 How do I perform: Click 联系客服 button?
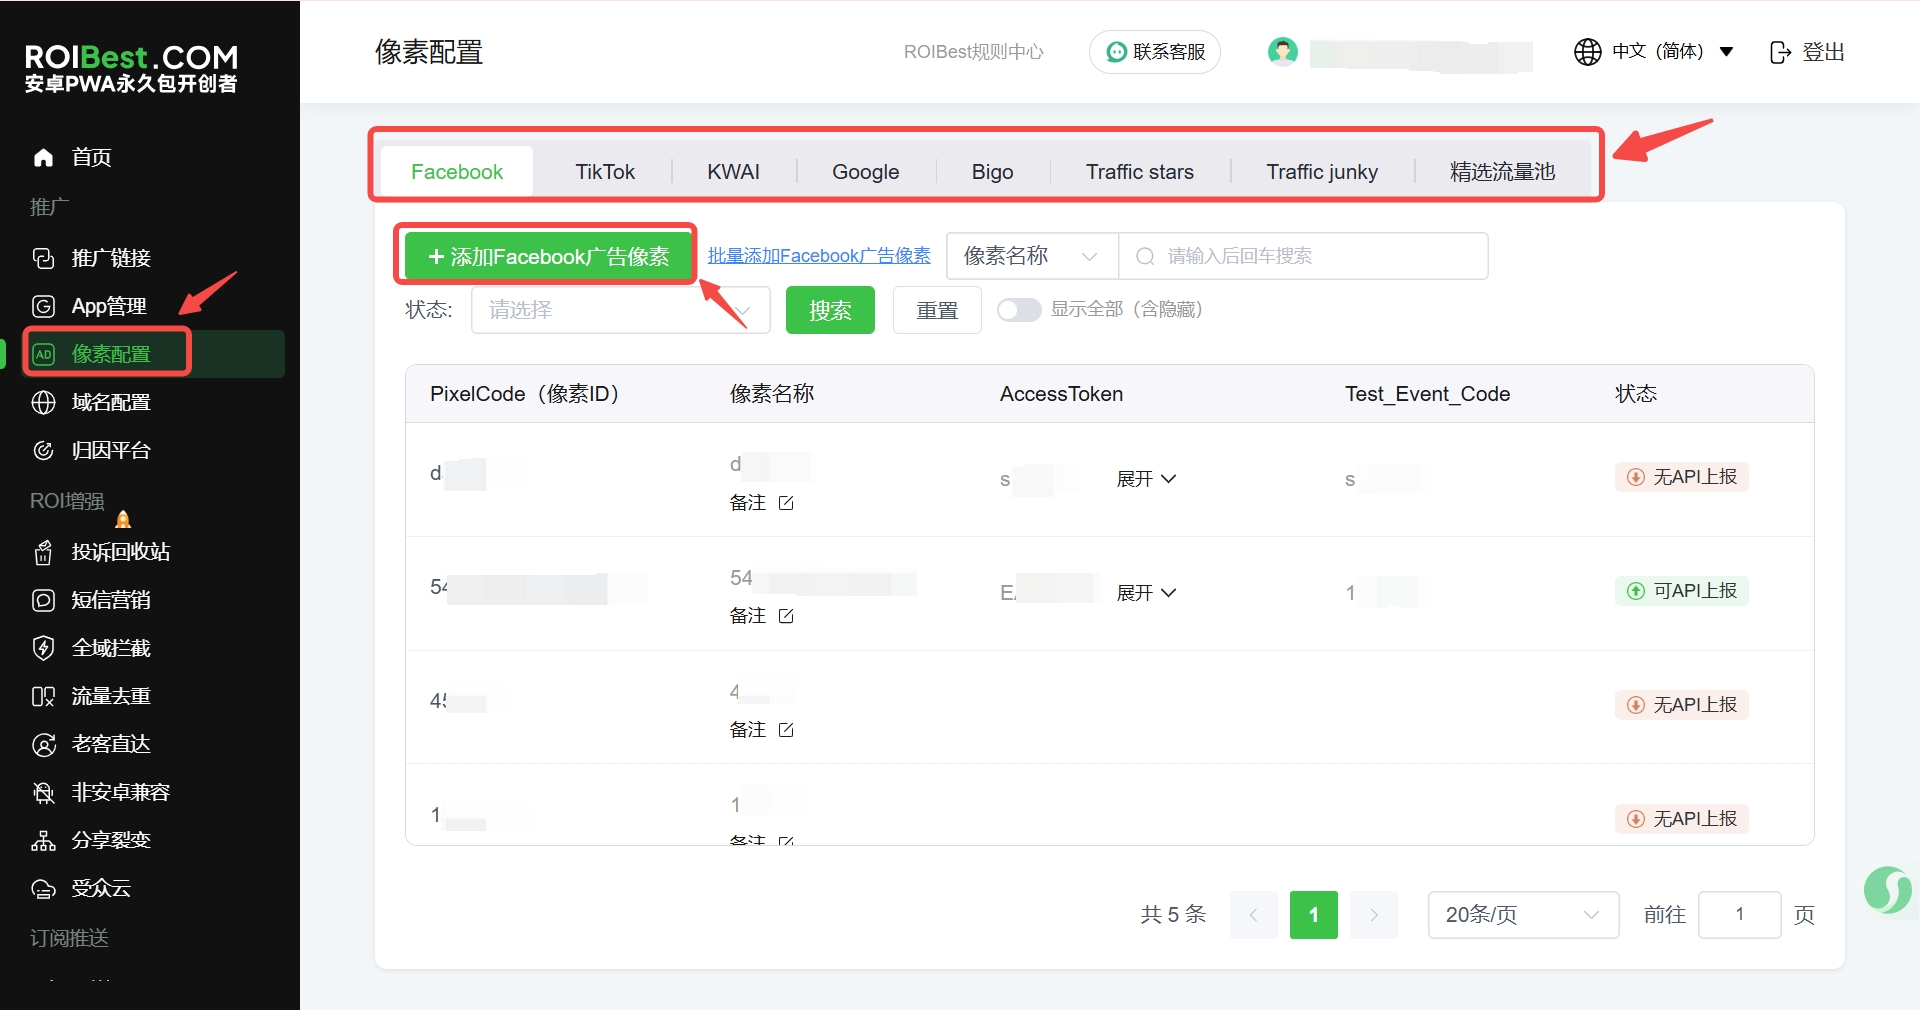(x=1155, y=52)
